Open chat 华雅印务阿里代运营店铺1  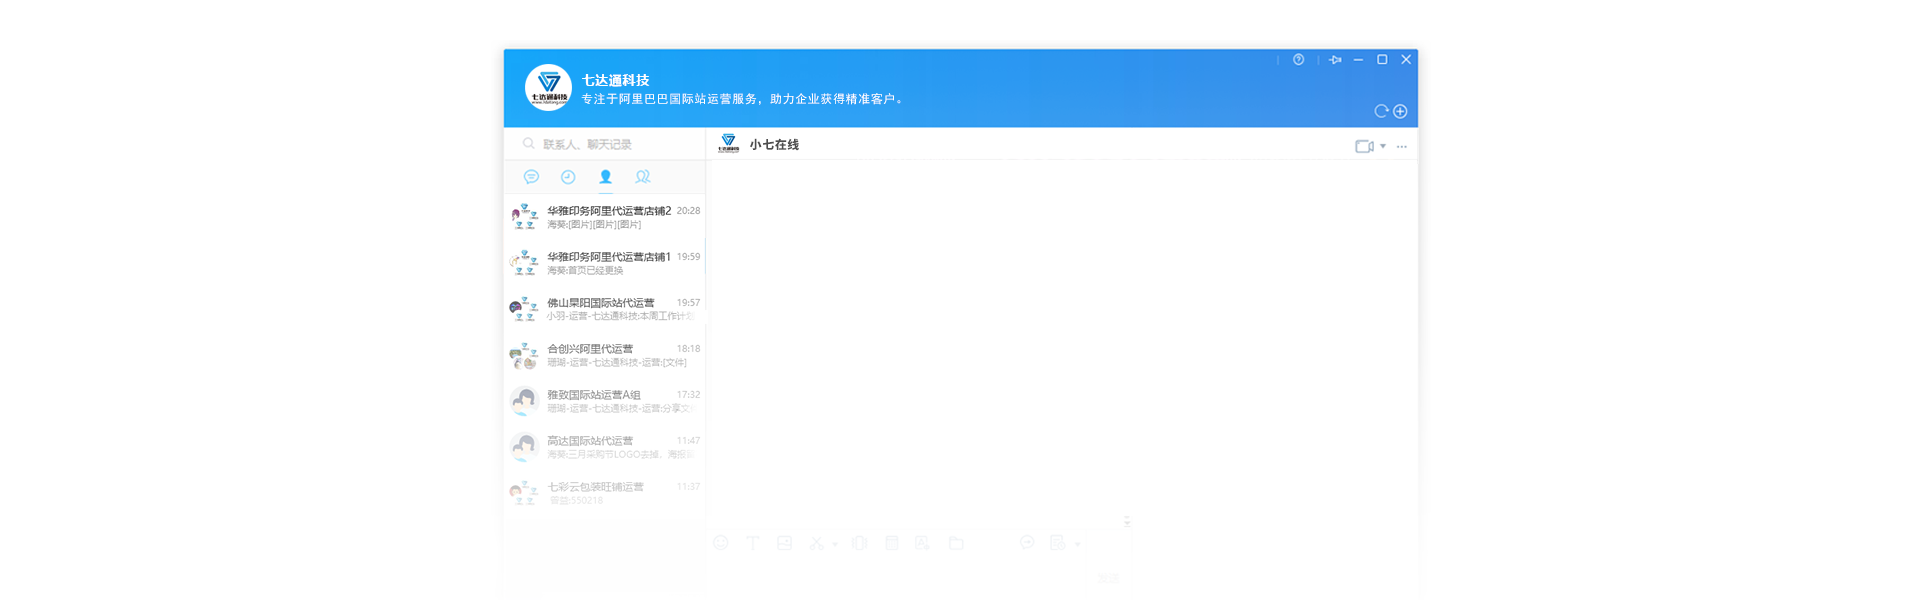coord(605,263)
